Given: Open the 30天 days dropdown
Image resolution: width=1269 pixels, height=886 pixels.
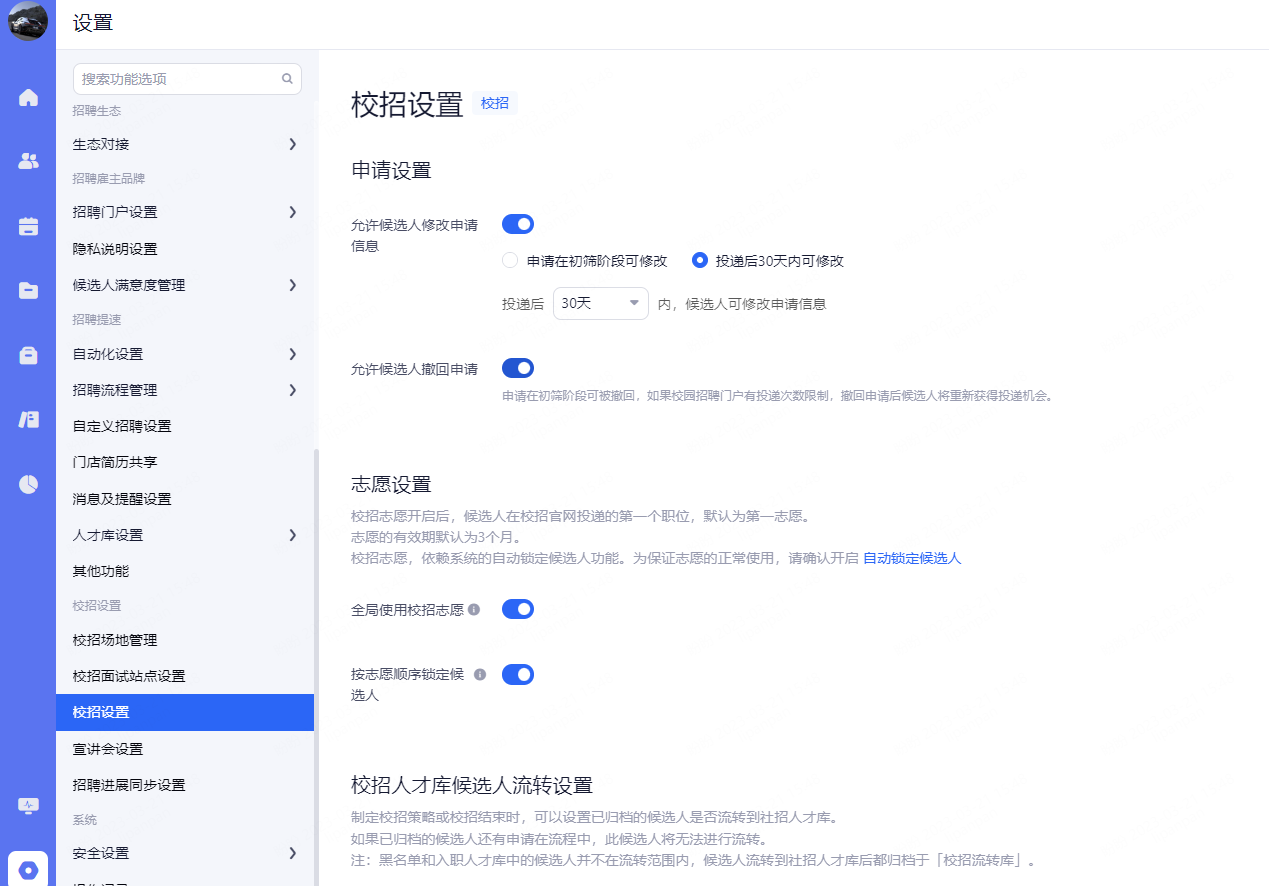Looking at the screenshot, I should click(600, 303).
